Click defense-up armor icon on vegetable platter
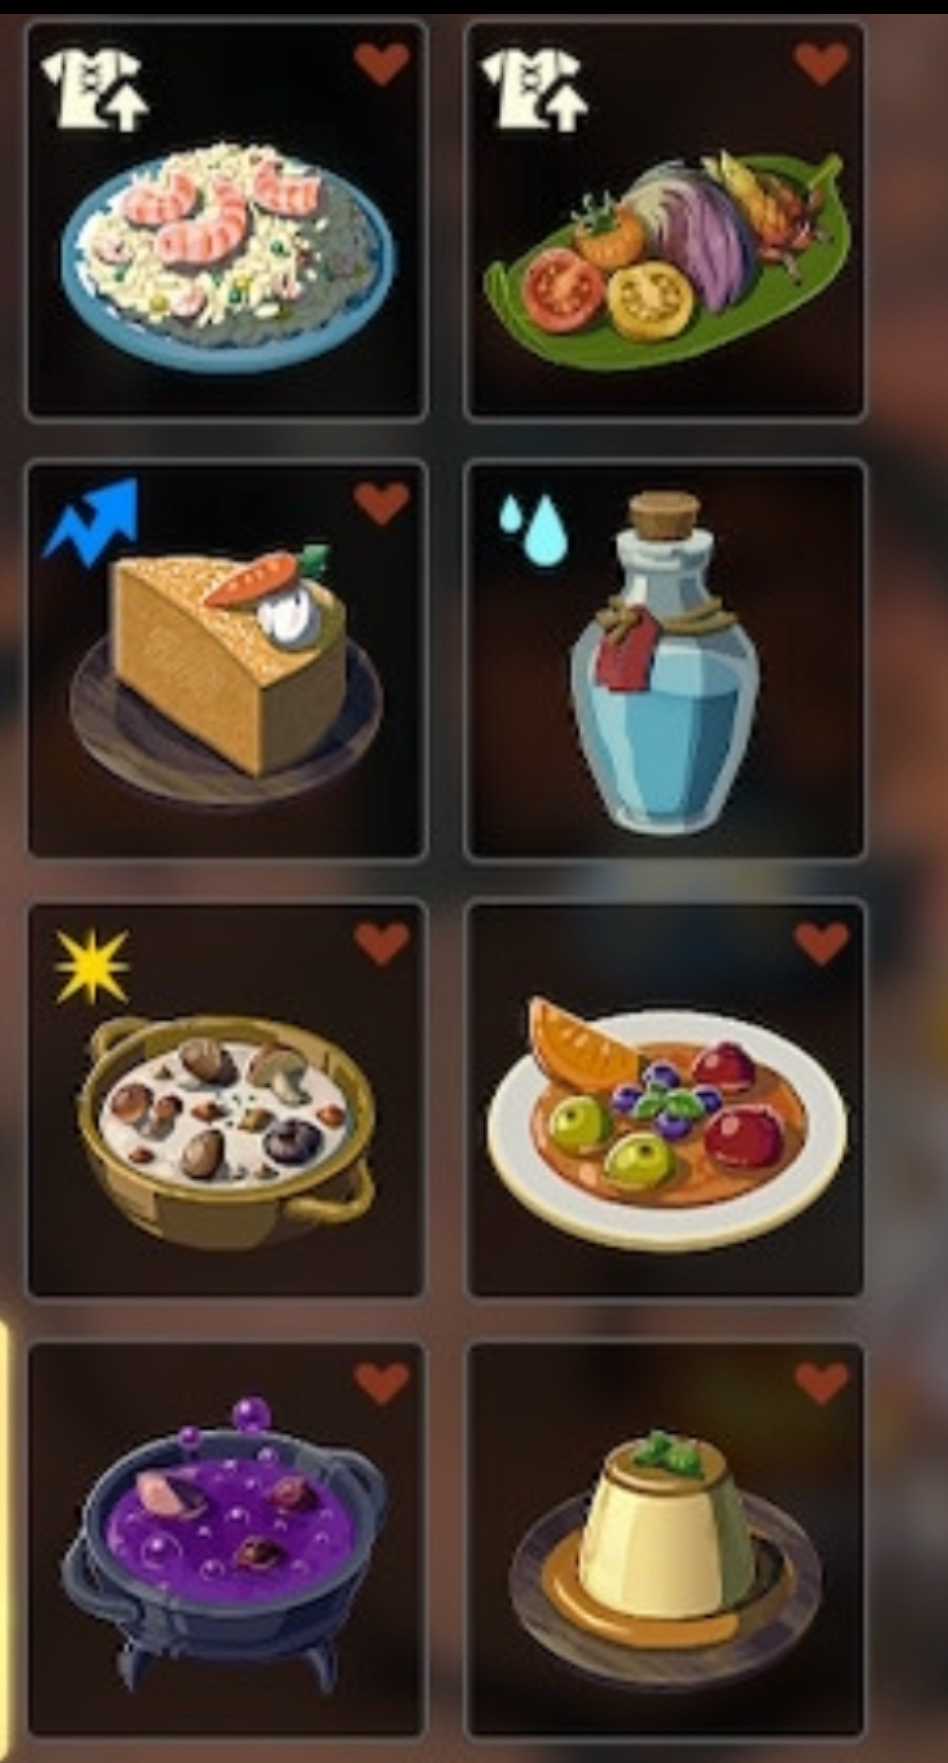948x1763 pixels. (534, 90)
